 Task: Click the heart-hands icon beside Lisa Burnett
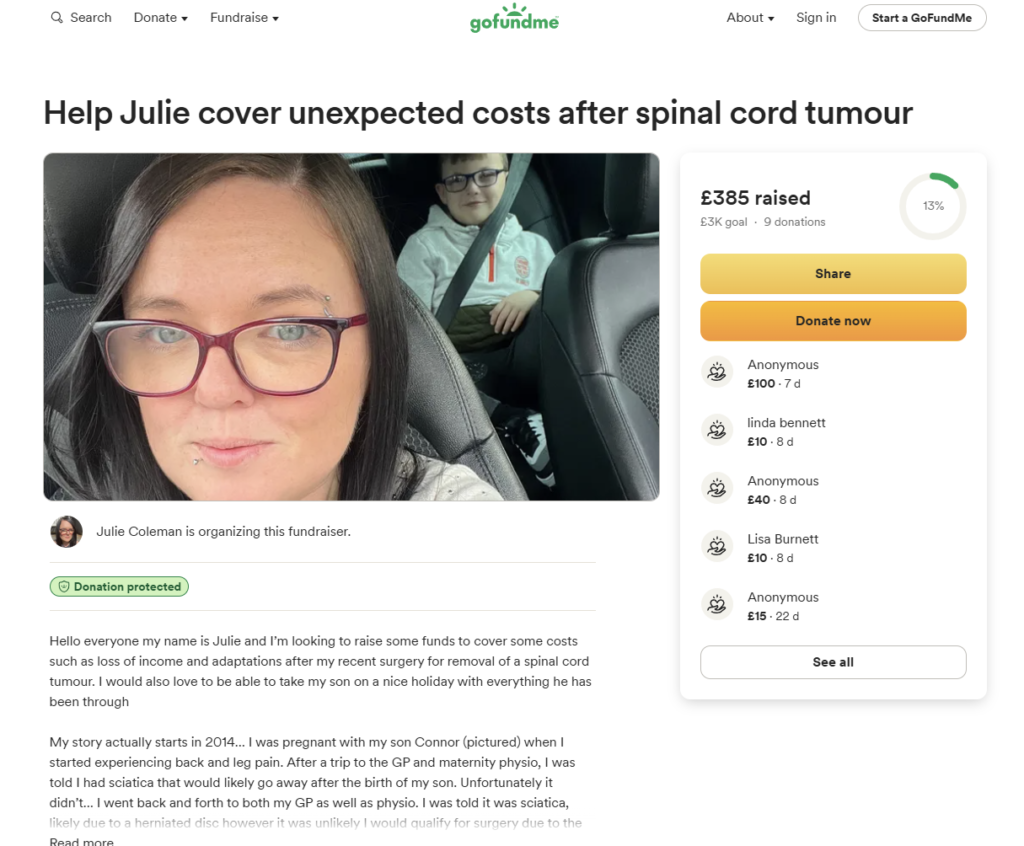coord(717,546)
